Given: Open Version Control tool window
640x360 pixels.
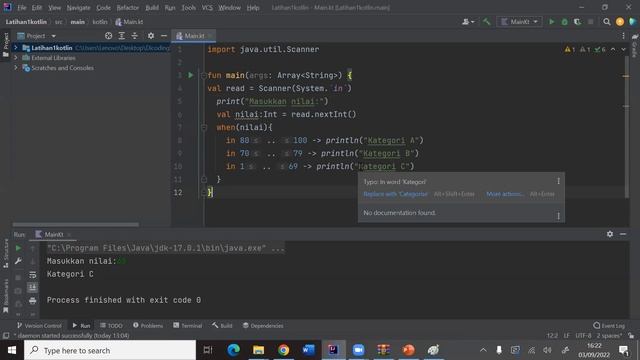Looking at the screenshot, I should pyautogui.click(x=39, y=325).
